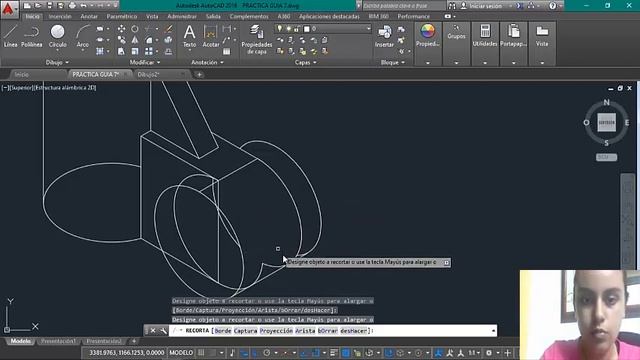
Task: Toggle transparency display in status bar
Action: [346, 353]
